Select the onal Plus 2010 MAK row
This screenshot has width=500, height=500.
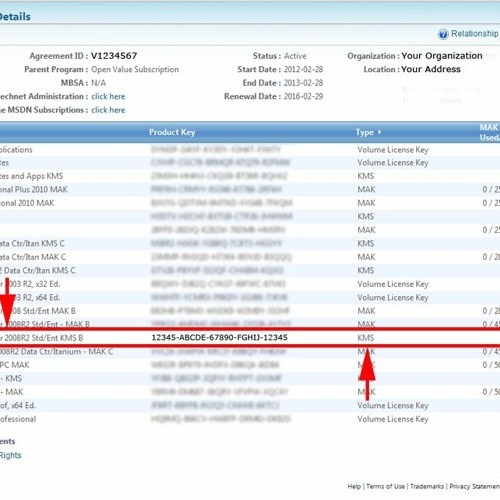250,190
